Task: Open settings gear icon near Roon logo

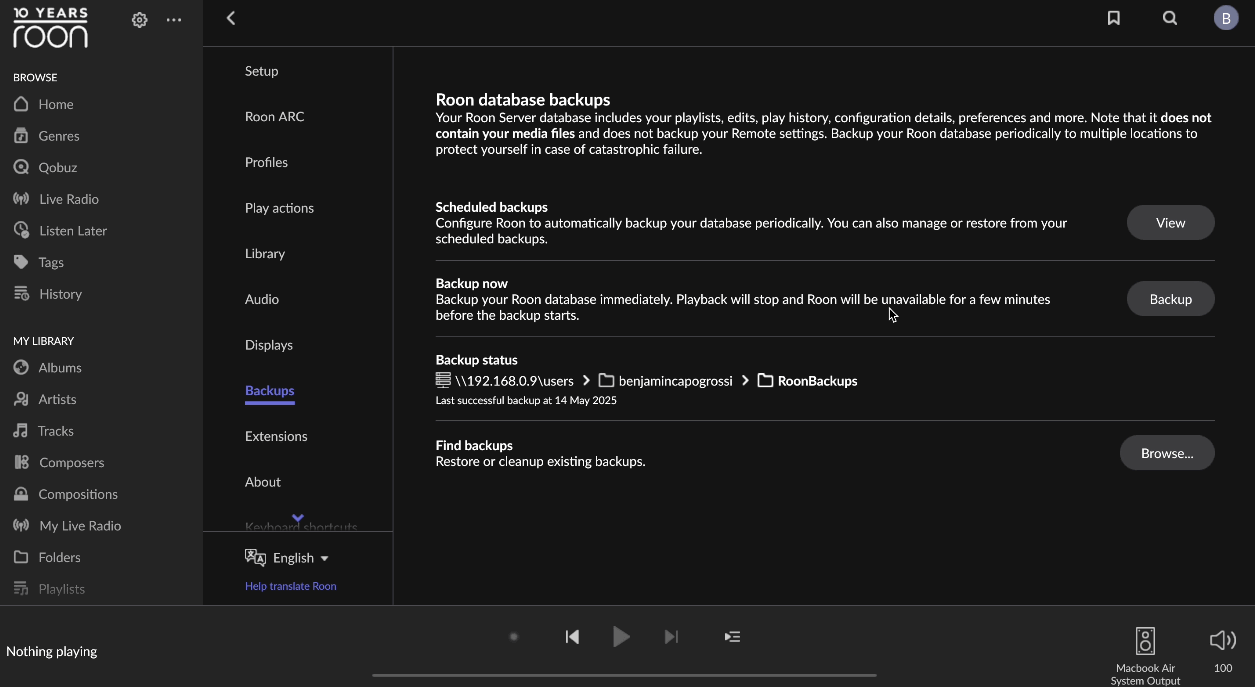Action: click(x=140, y=20)
